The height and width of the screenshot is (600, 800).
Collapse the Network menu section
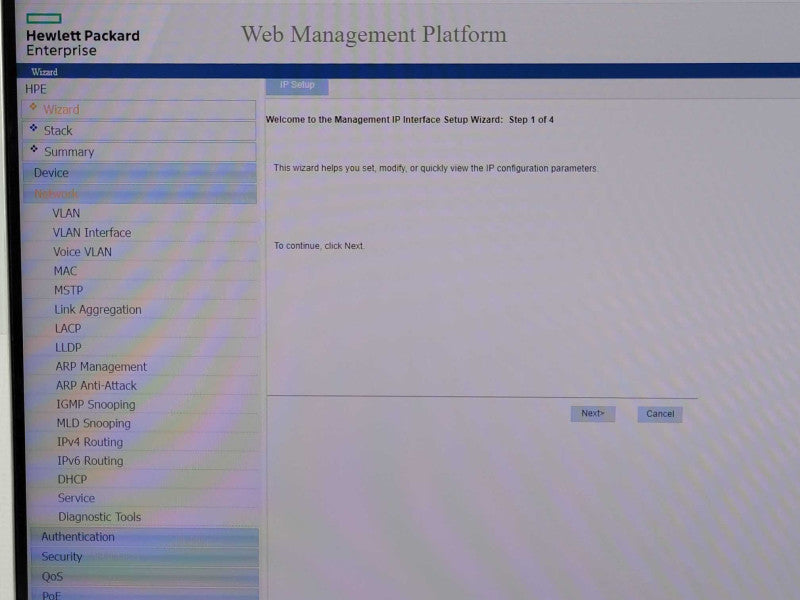point(140,194)
